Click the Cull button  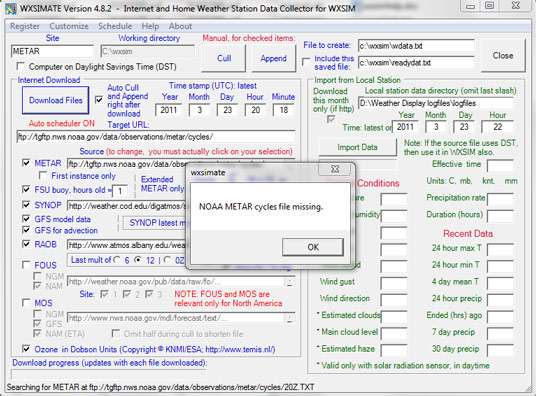224,58
